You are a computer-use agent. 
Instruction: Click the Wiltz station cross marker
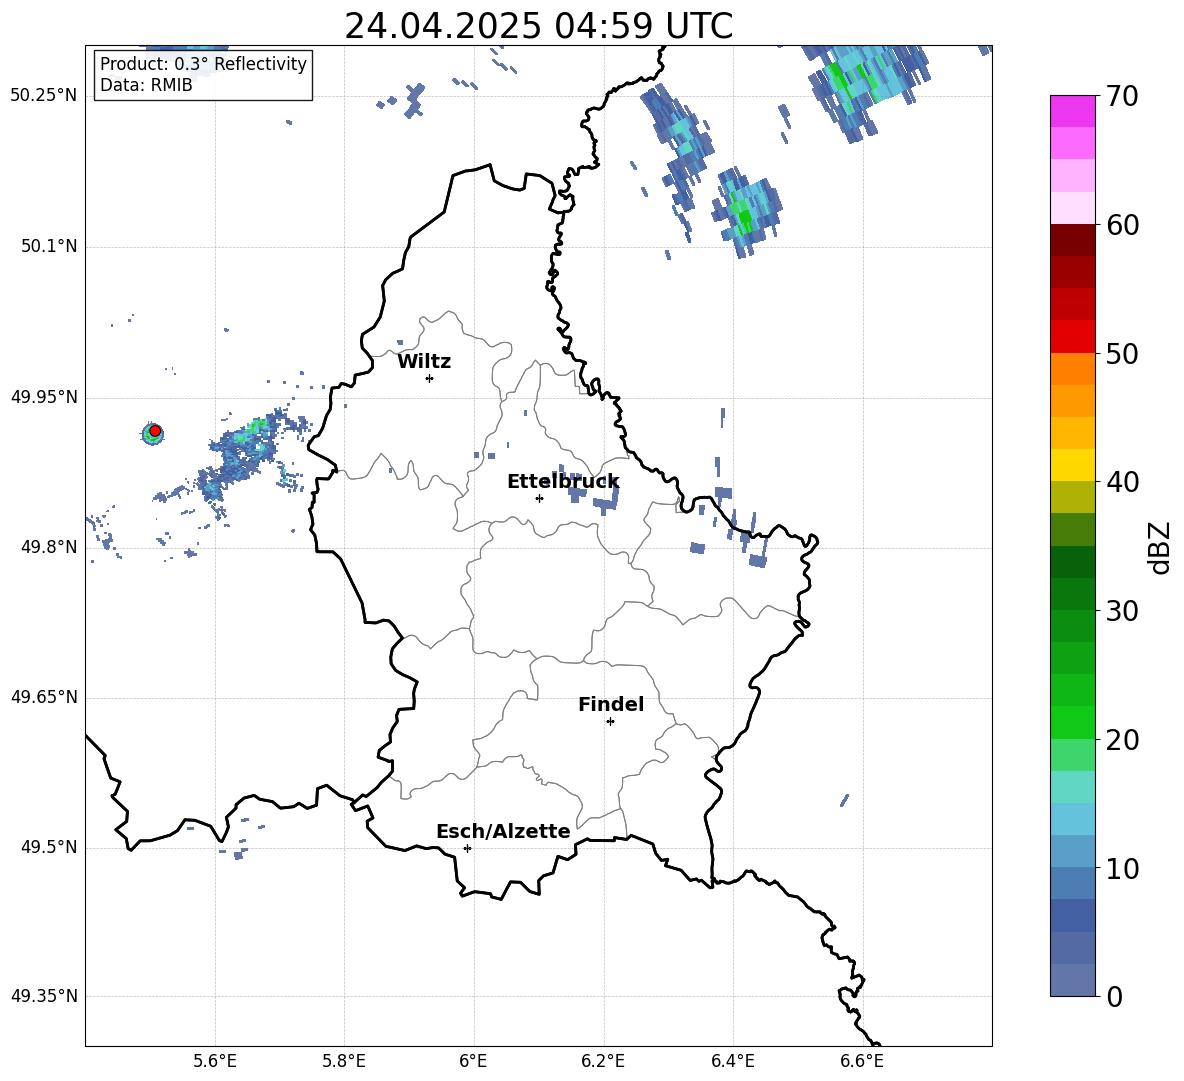pyautogui.click(x=429, y=378)
